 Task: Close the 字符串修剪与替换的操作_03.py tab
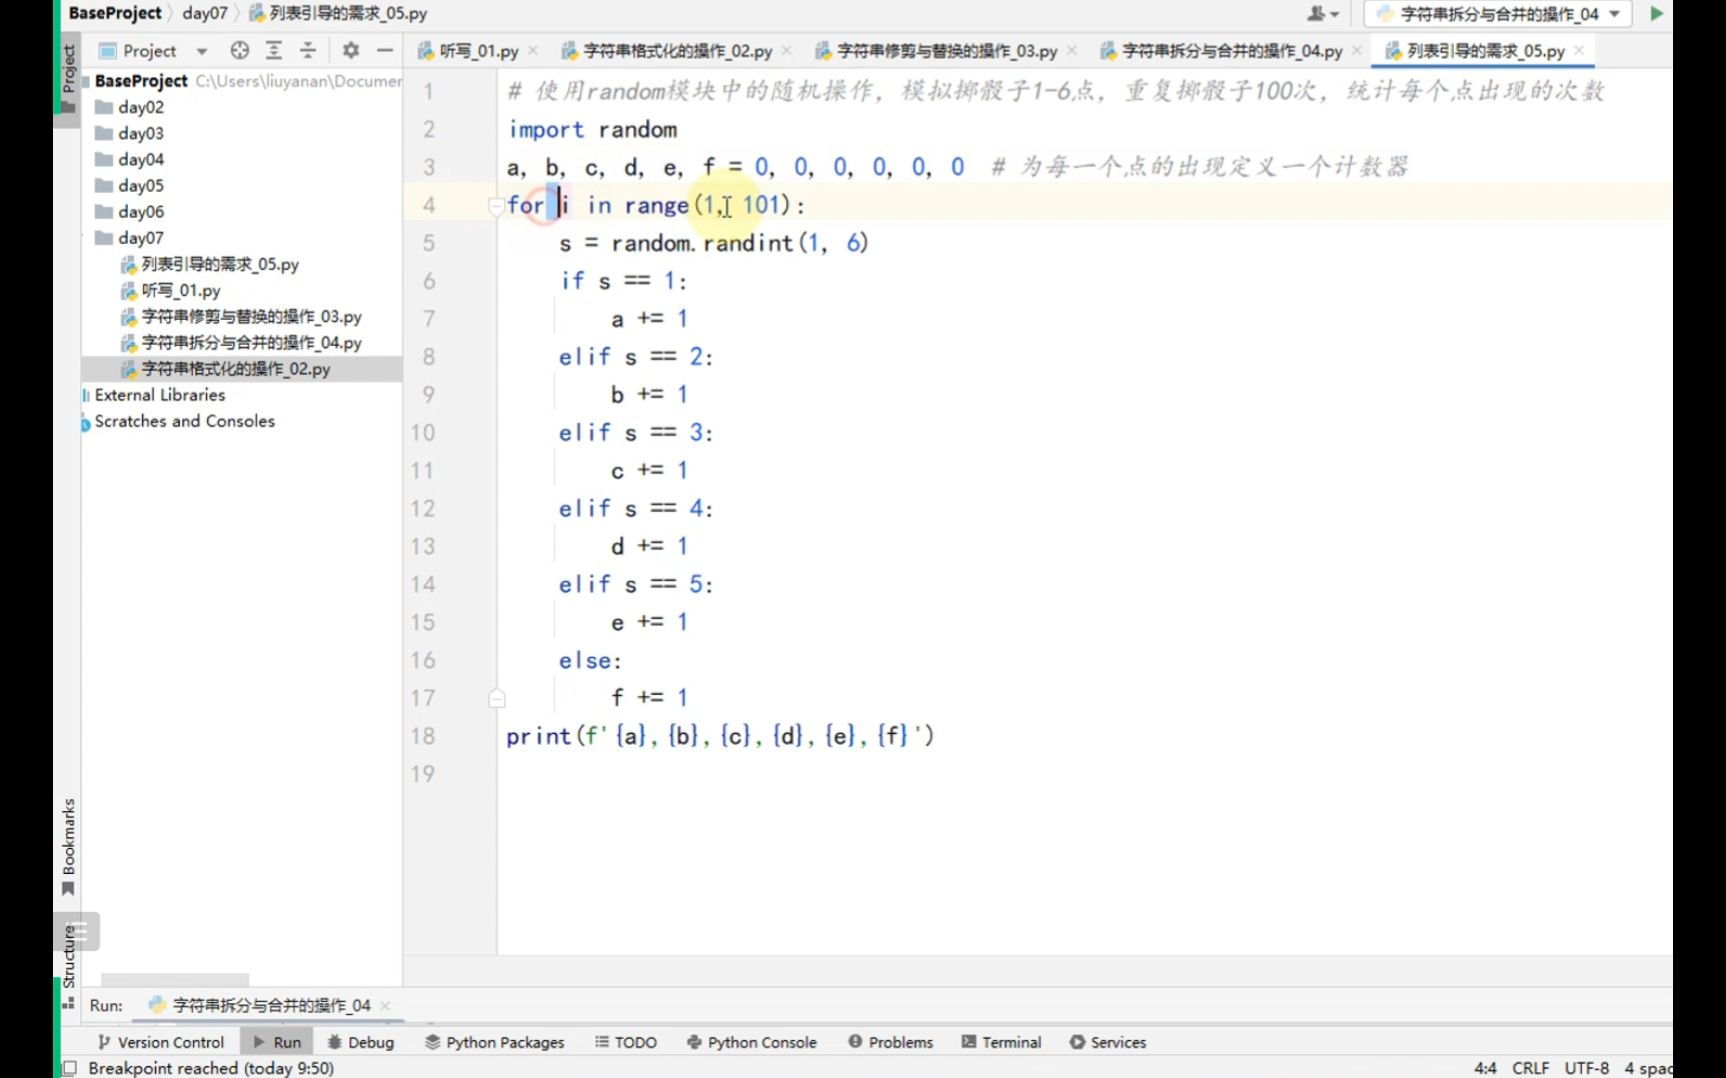pos(1072,50)
